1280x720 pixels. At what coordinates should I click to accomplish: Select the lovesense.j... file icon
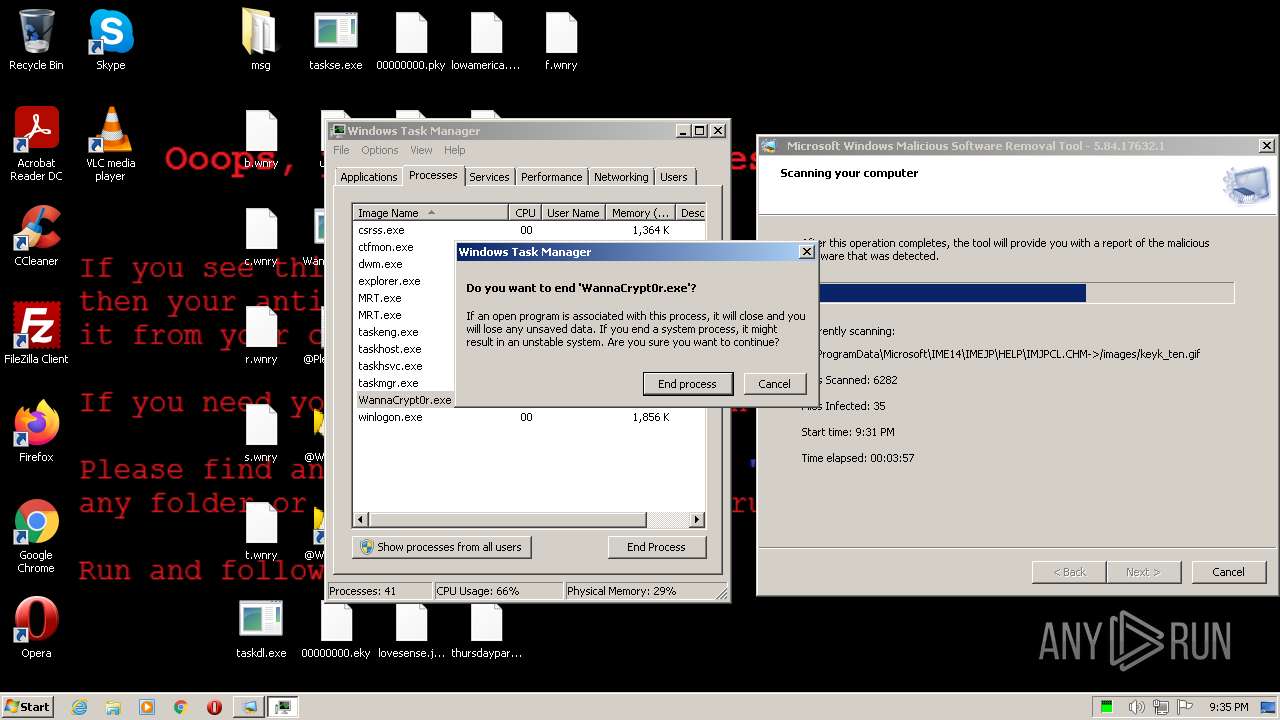(411, 628)
